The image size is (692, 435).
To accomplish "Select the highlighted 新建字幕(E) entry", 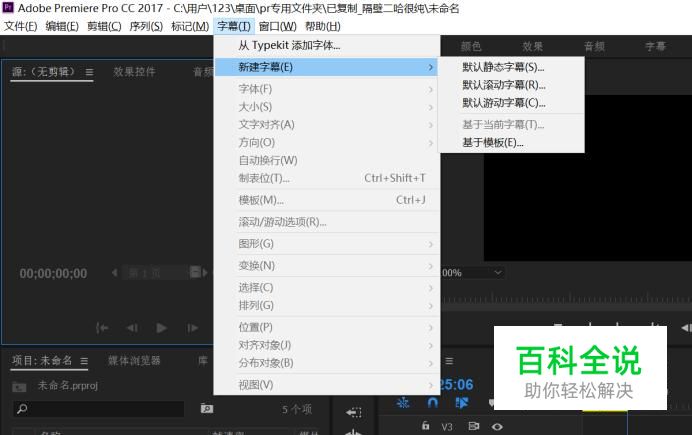I will [327, 67].
